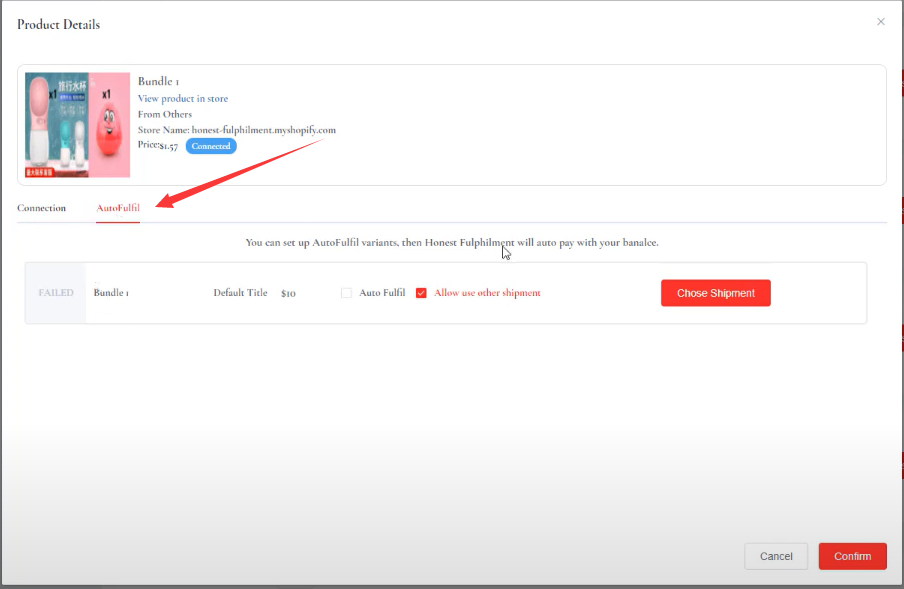Click the store name honest-fulphilment.myshopify.com
This screenshot has height=589, width=904.
[264, 130]
